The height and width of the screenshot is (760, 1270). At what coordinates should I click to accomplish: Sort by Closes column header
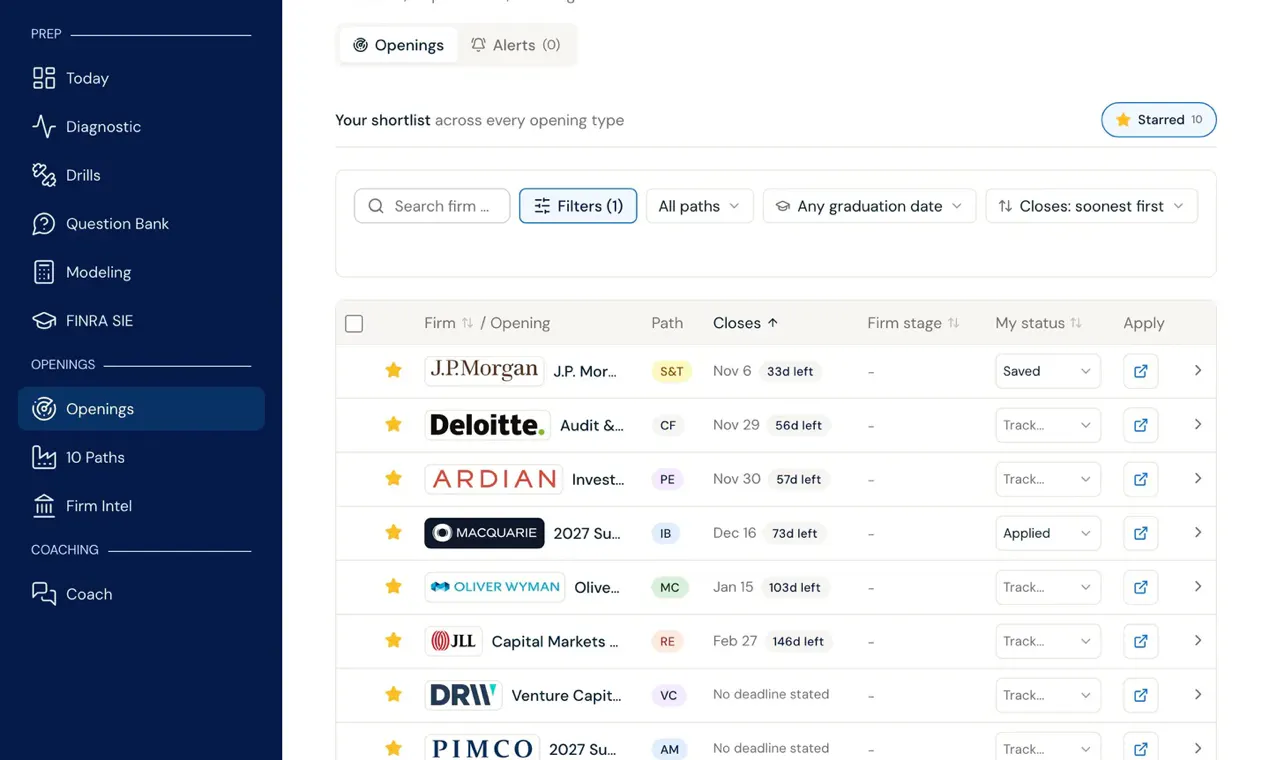[x=745, y=323]
